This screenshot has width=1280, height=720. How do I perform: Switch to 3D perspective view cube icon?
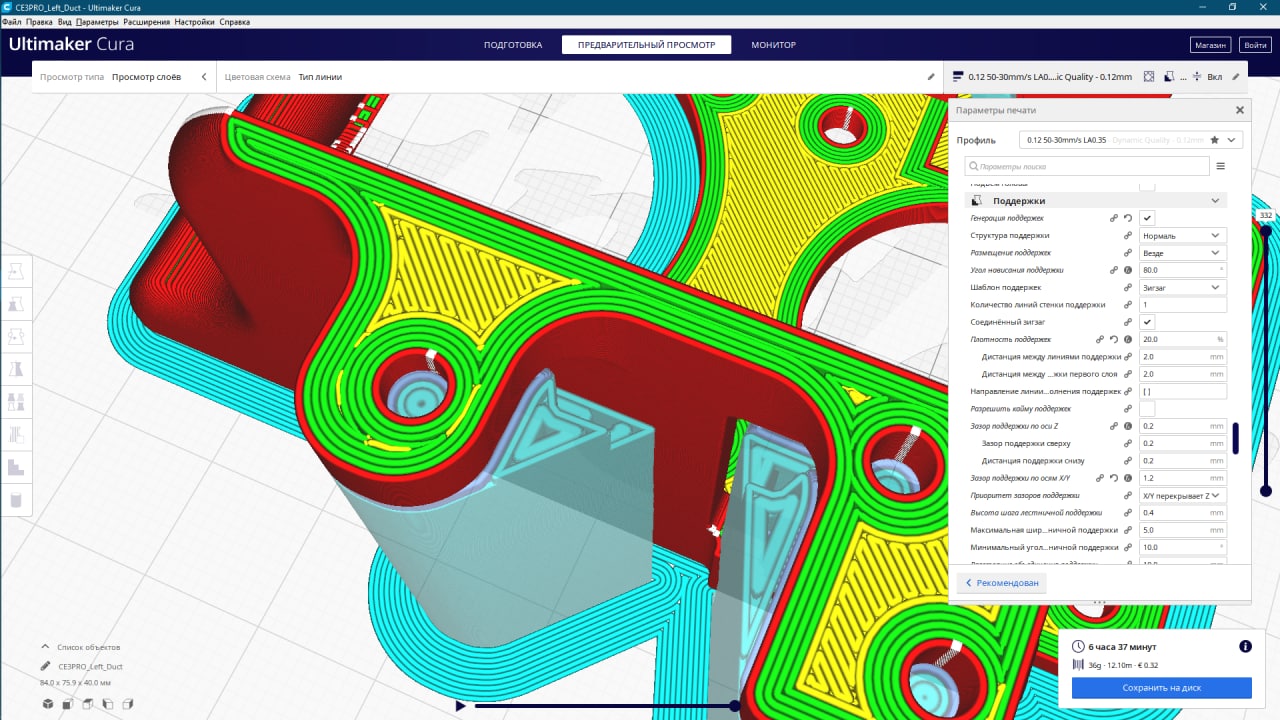coord(47,704)
